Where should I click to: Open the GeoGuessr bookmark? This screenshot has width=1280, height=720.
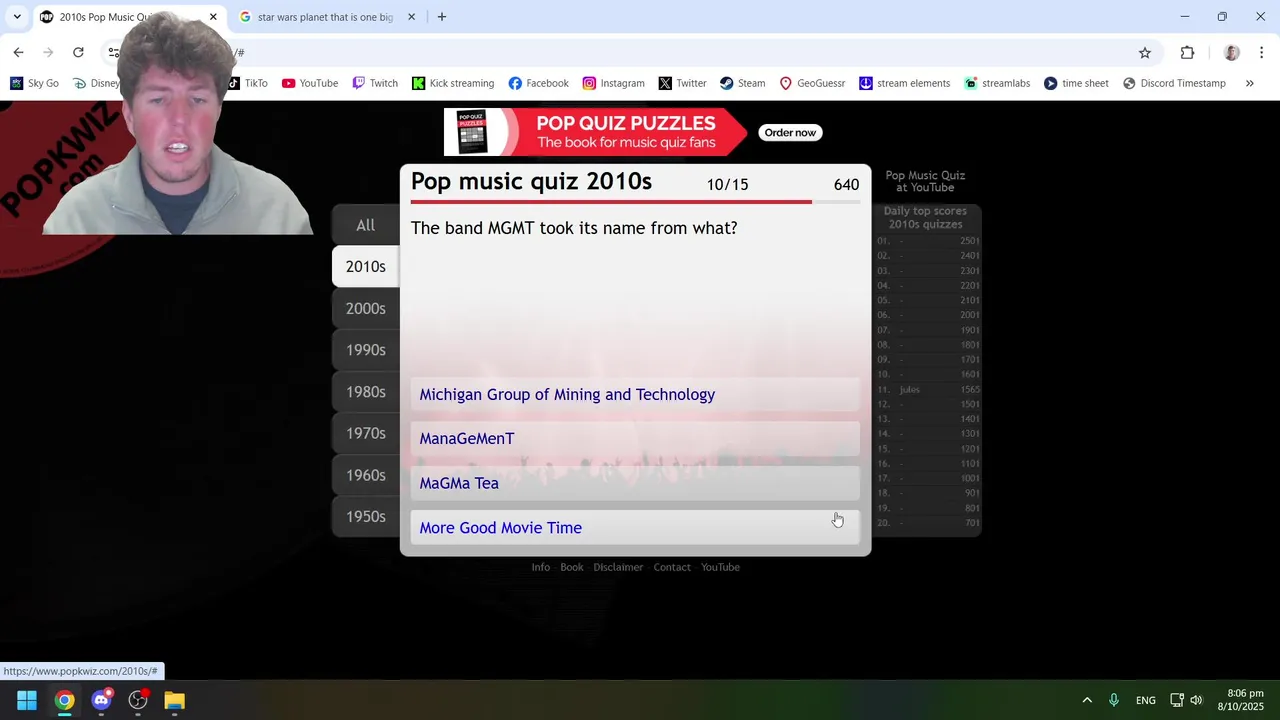pyautogui.click(x=812, y=83)
